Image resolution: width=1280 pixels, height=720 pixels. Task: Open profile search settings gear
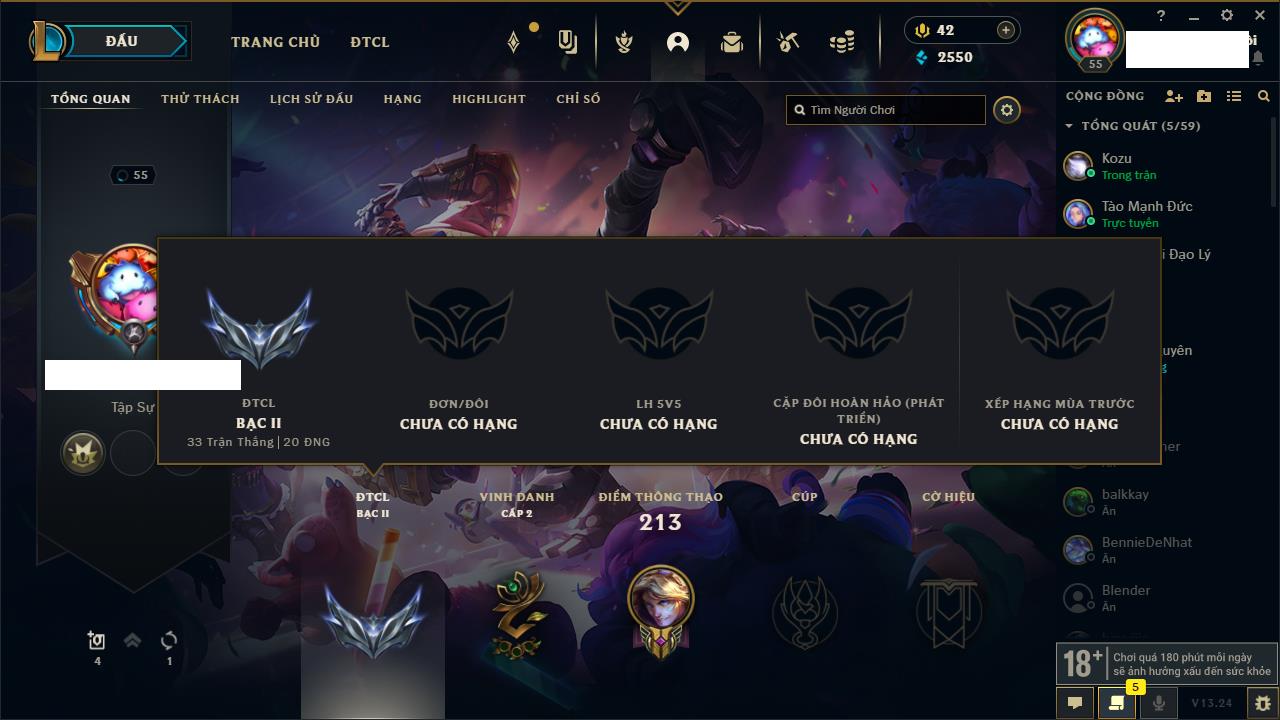pos(1007,110)
